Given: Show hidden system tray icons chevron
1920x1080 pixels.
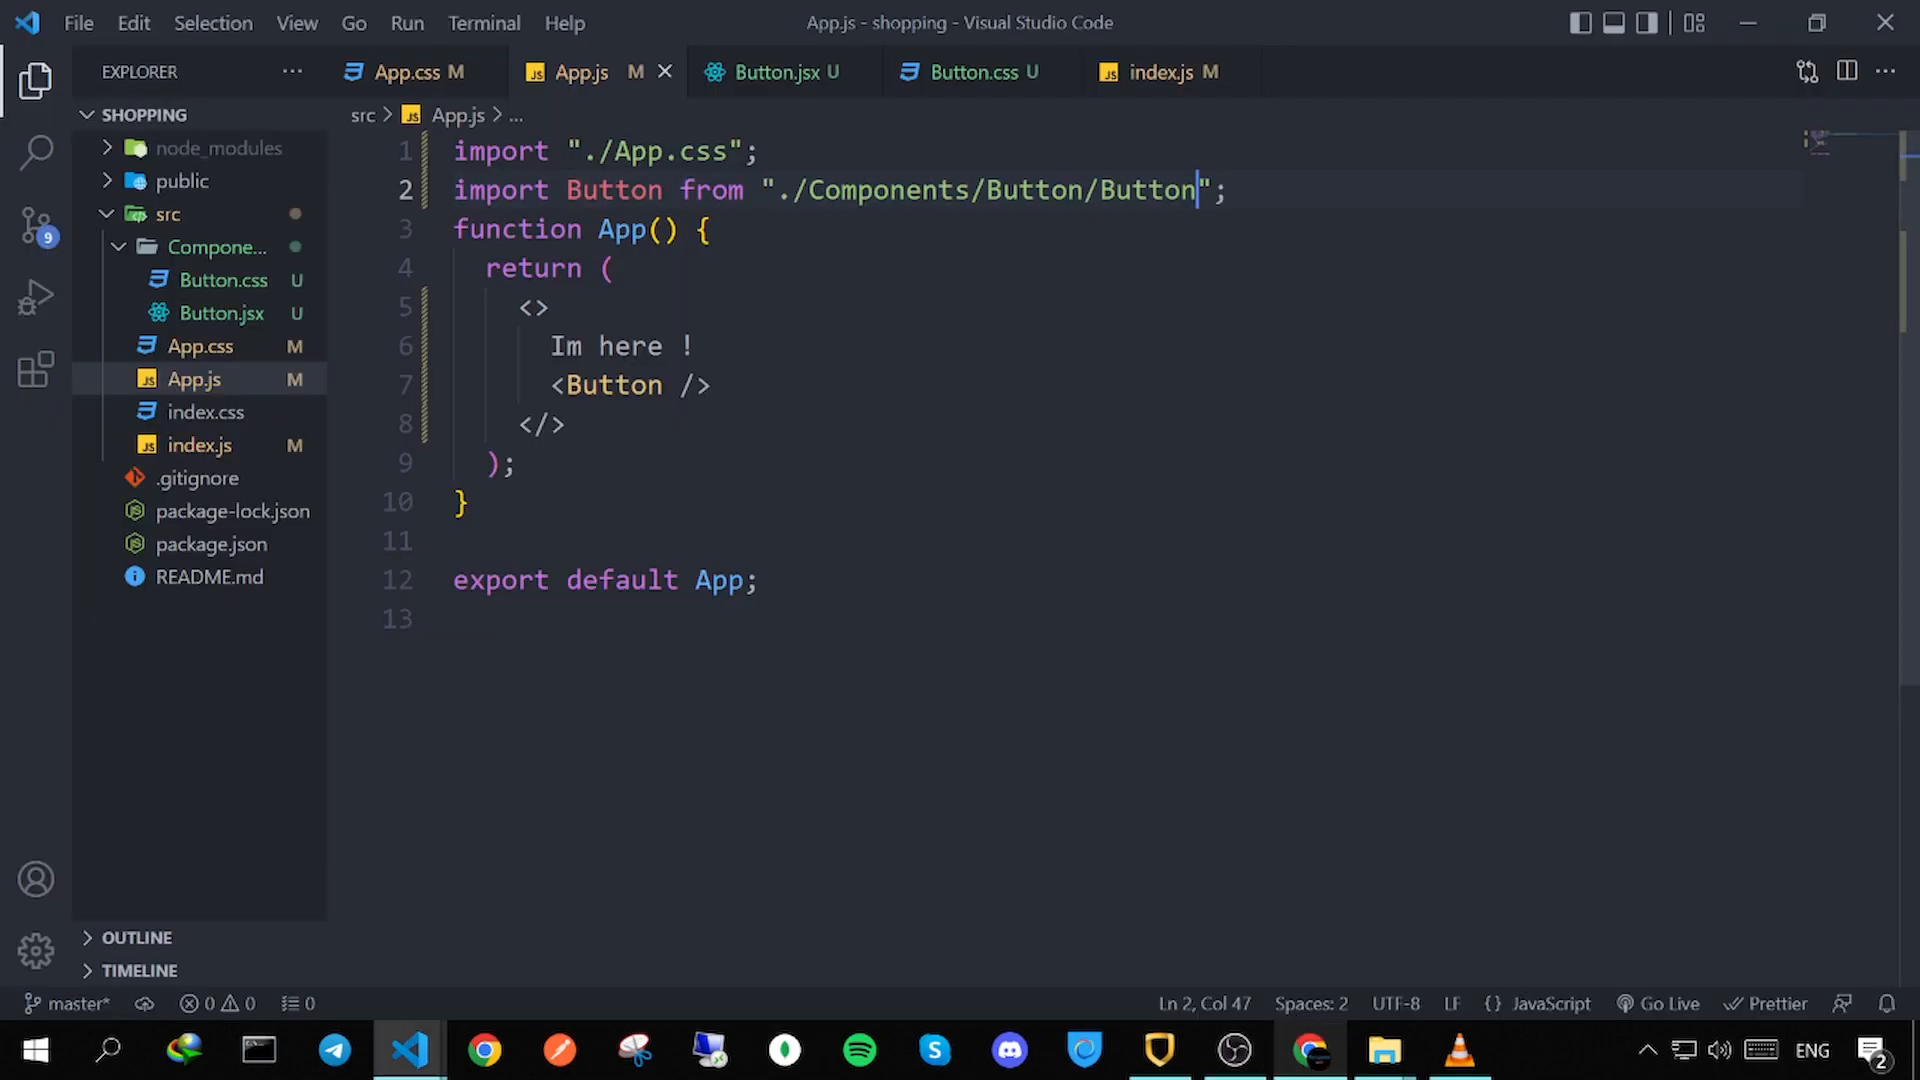Looking at the screenshot, I should point(1647,1050).
